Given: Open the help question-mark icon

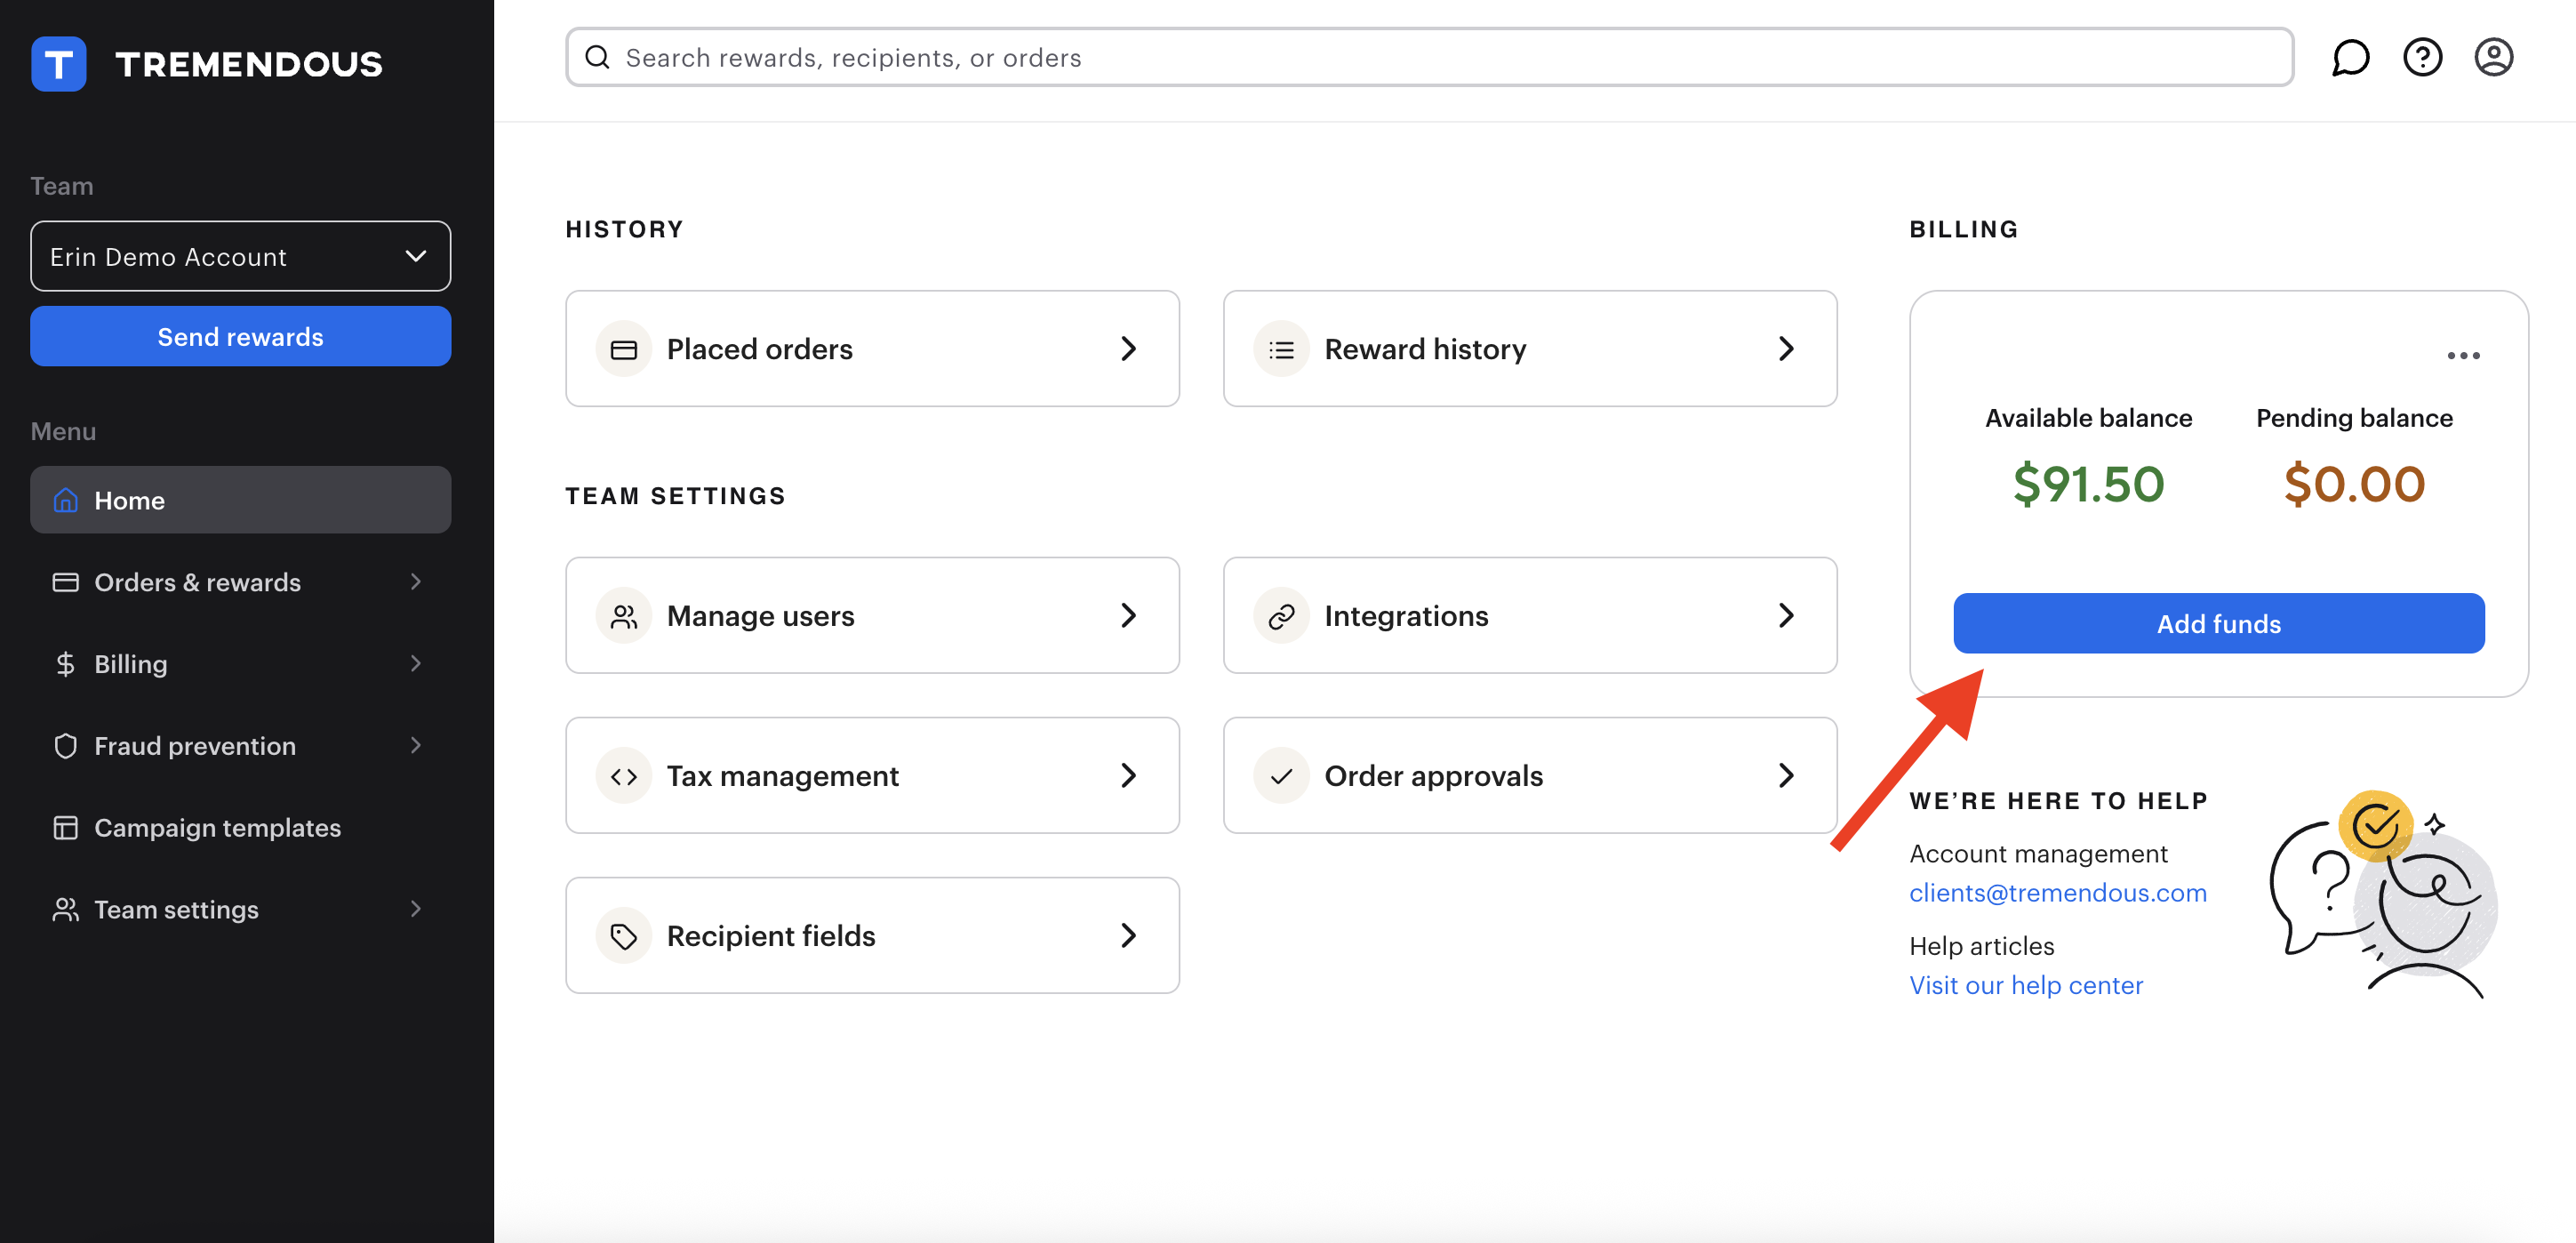Looking at the screenshot, I should [x=2422, y=57].
